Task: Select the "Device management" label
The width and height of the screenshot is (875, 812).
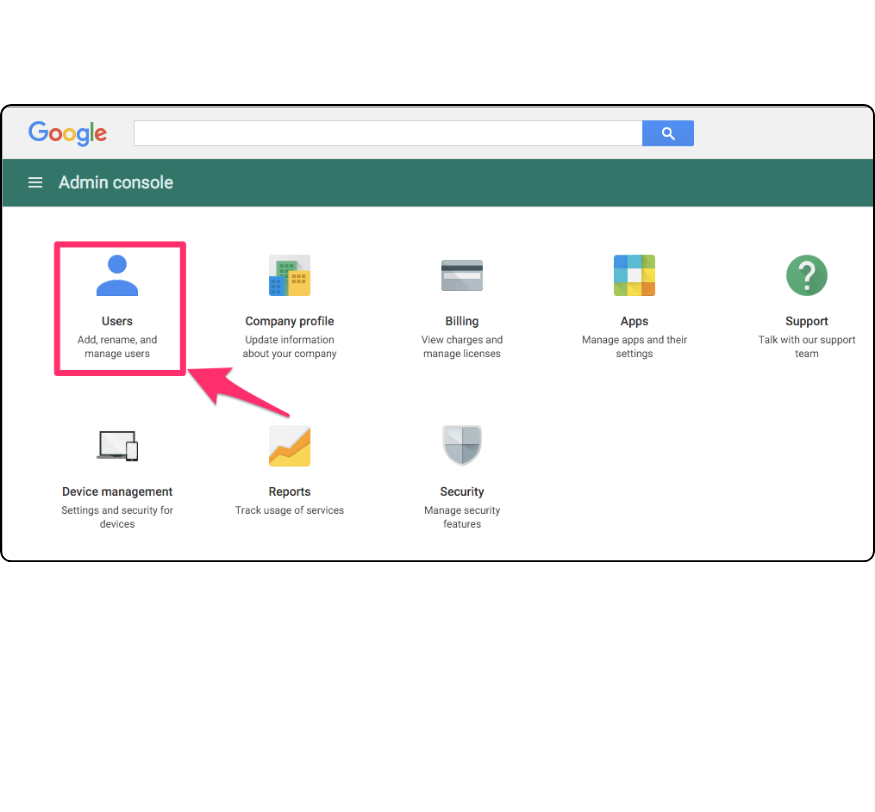Action: [x=117, y=492]
